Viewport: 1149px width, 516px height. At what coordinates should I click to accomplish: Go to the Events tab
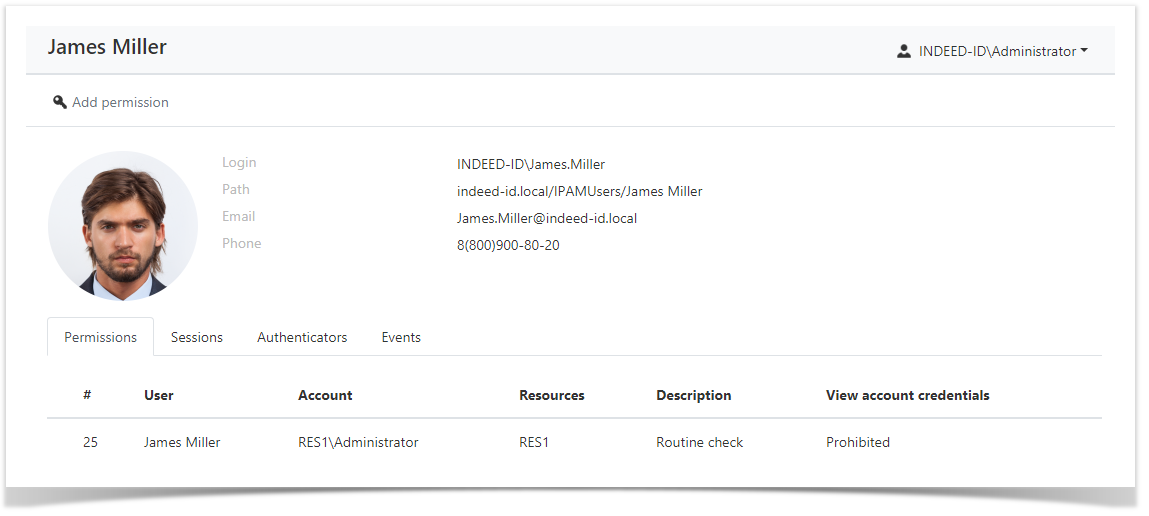tap(401, 337)
